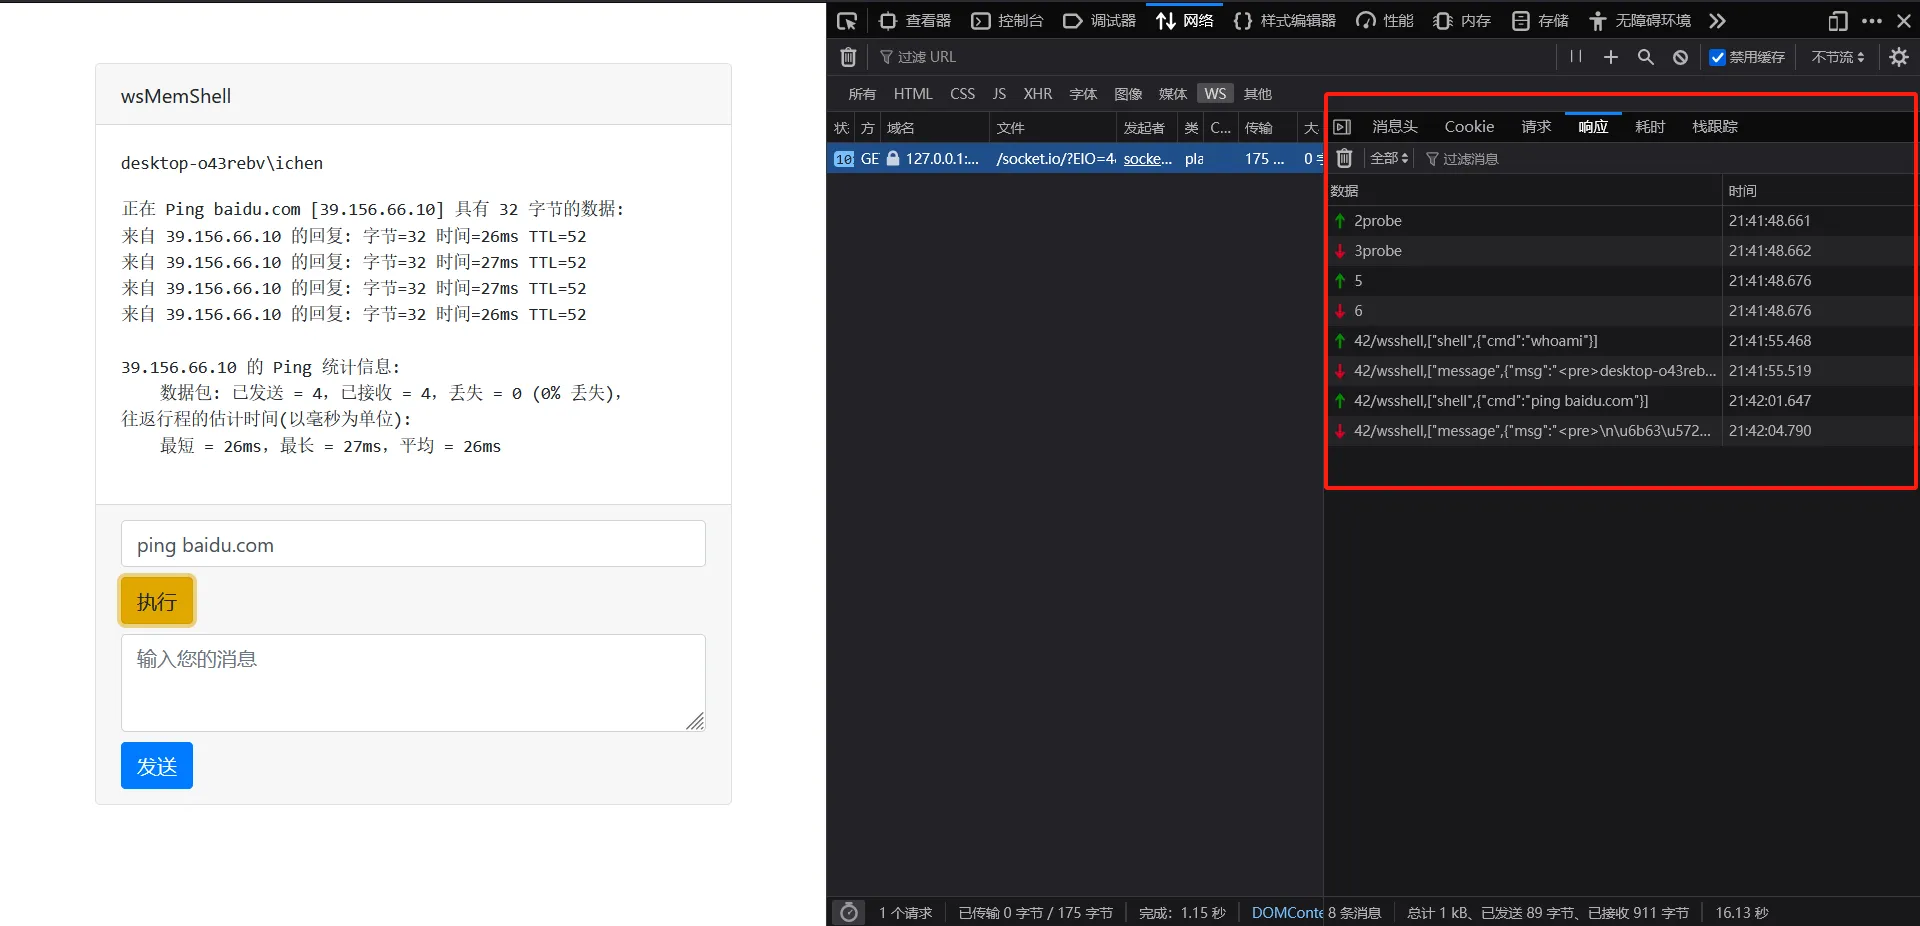Close the developer tools panel
The height and width of the screenshot is (926, 1920).
[x=1904, y=21]
